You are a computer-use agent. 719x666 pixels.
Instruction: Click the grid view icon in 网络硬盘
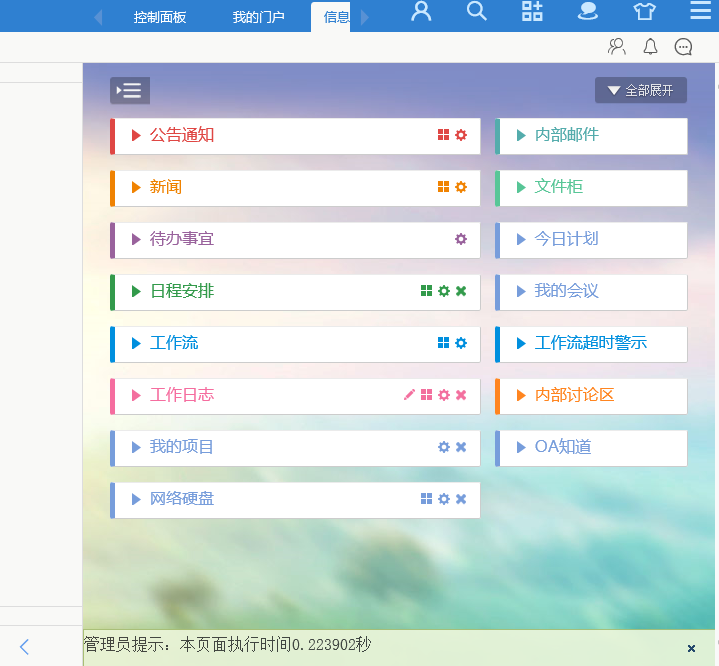tap(427, 499)
